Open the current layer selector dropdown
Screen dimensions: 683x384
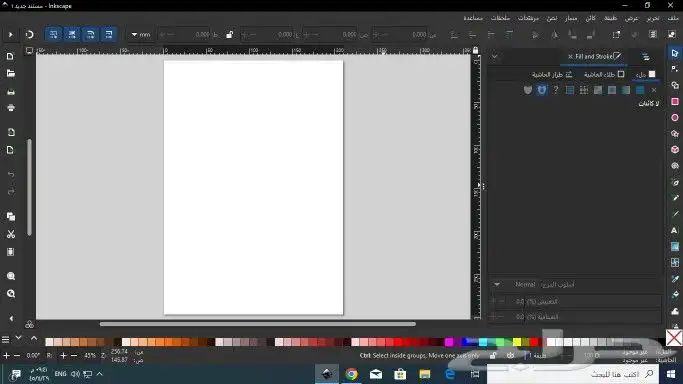pos(537,356)
